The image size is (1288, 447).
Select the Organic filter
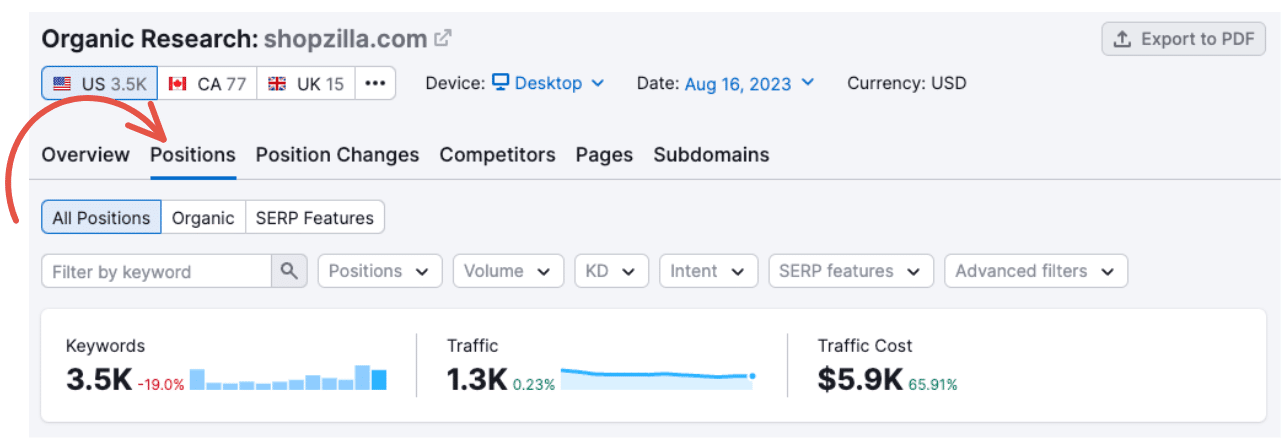203,217
